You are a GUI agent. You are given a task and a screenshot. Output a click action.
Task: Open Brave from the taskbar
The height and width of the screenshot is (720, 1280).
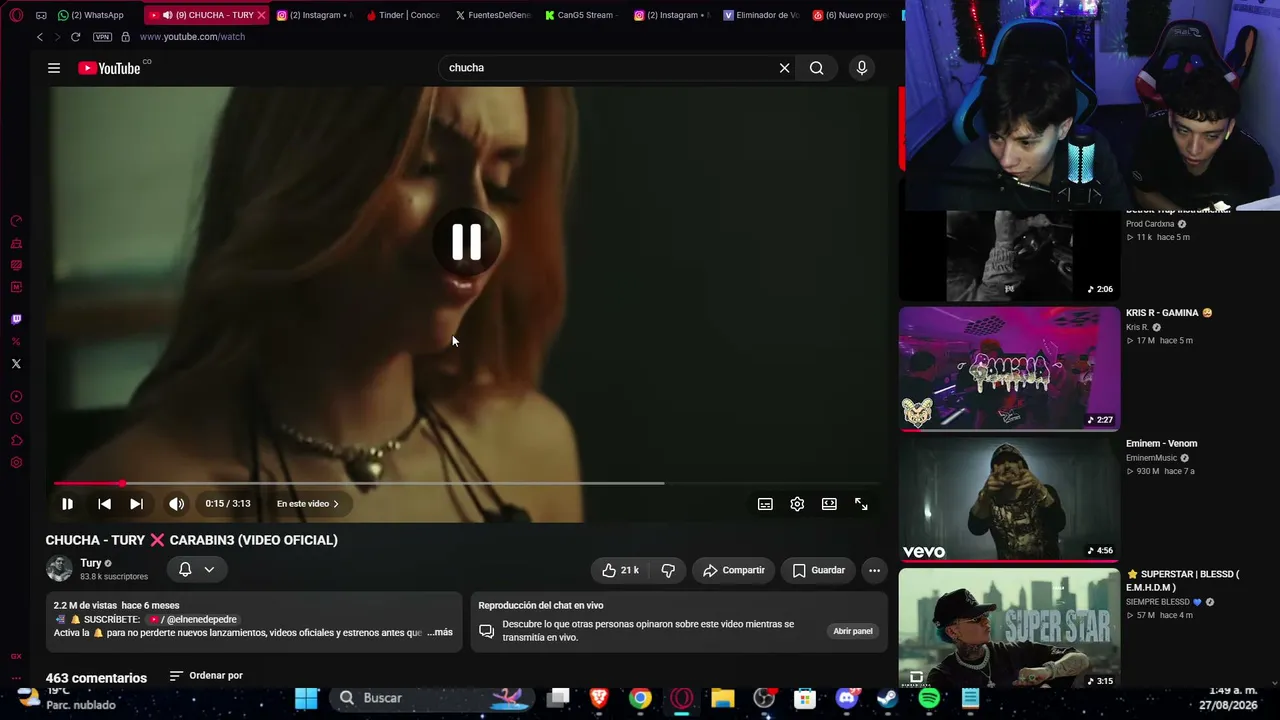599,698
